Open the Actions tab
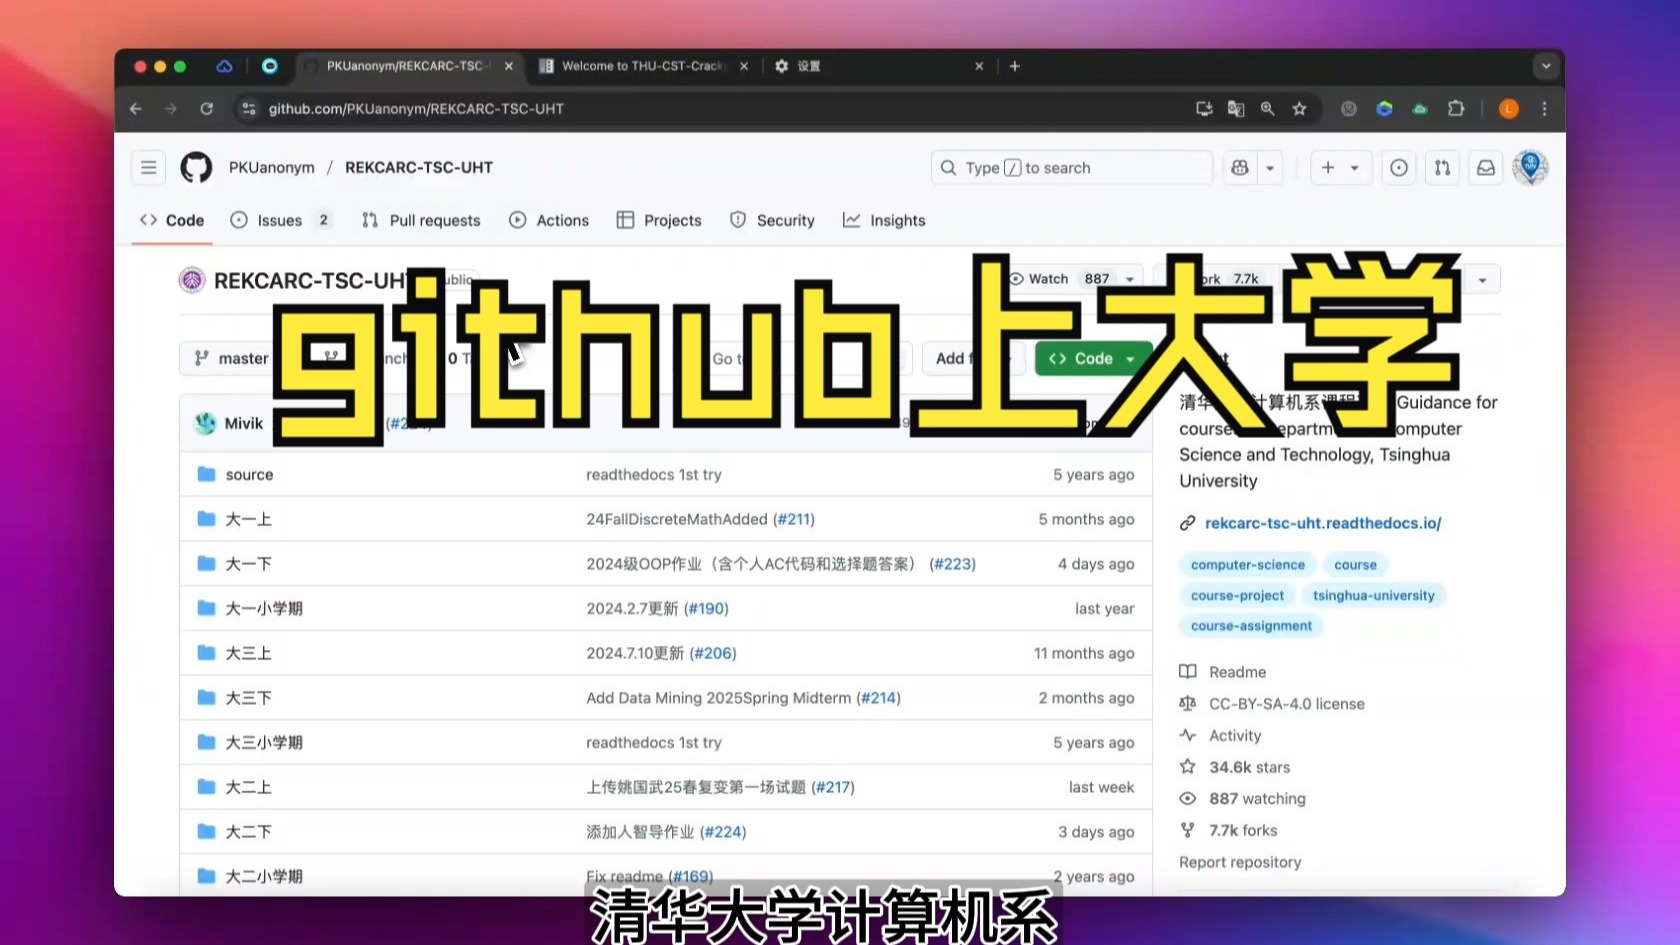The height and width of the screenshot is (945, 1680). [x=549, y=220]
